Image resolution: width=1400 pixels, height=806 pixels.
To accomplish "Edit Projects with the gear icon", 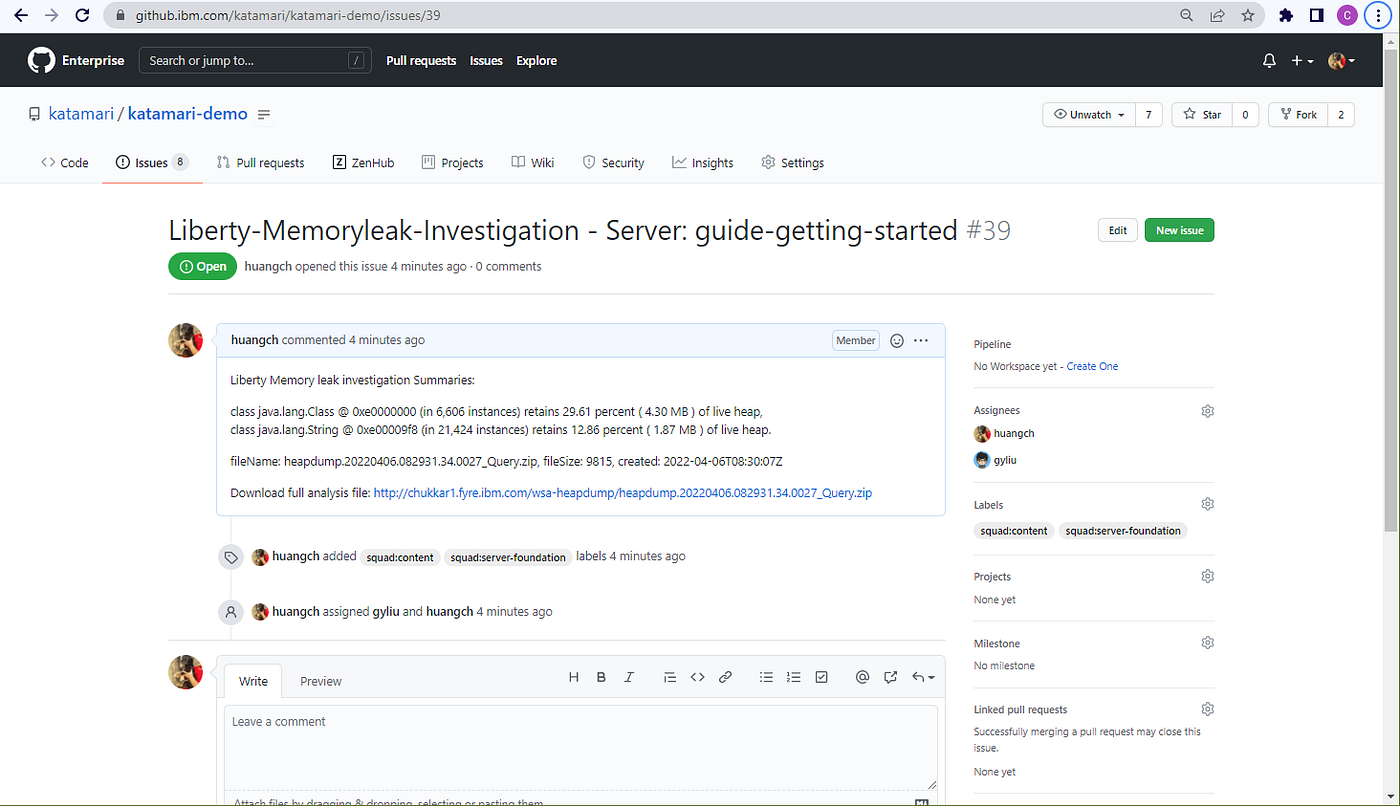I will coord(1207,576).
